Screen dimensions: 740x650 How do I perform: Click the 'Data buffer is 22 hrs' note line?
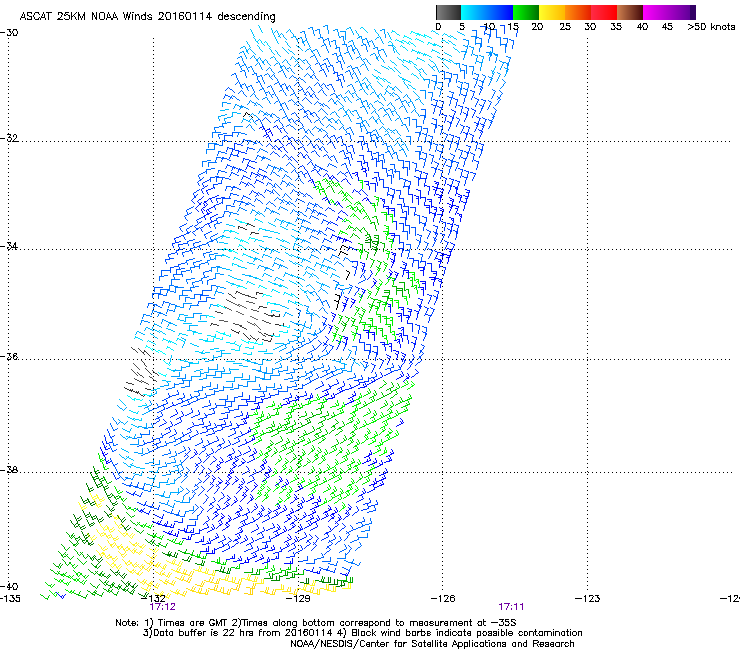point(362,633)
